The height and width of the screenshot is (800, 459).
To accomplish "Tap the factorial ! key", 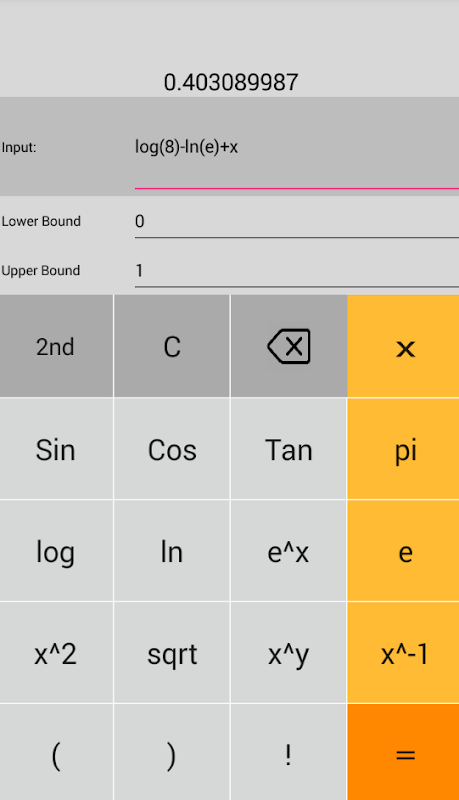I will click(x=289, y=753).
